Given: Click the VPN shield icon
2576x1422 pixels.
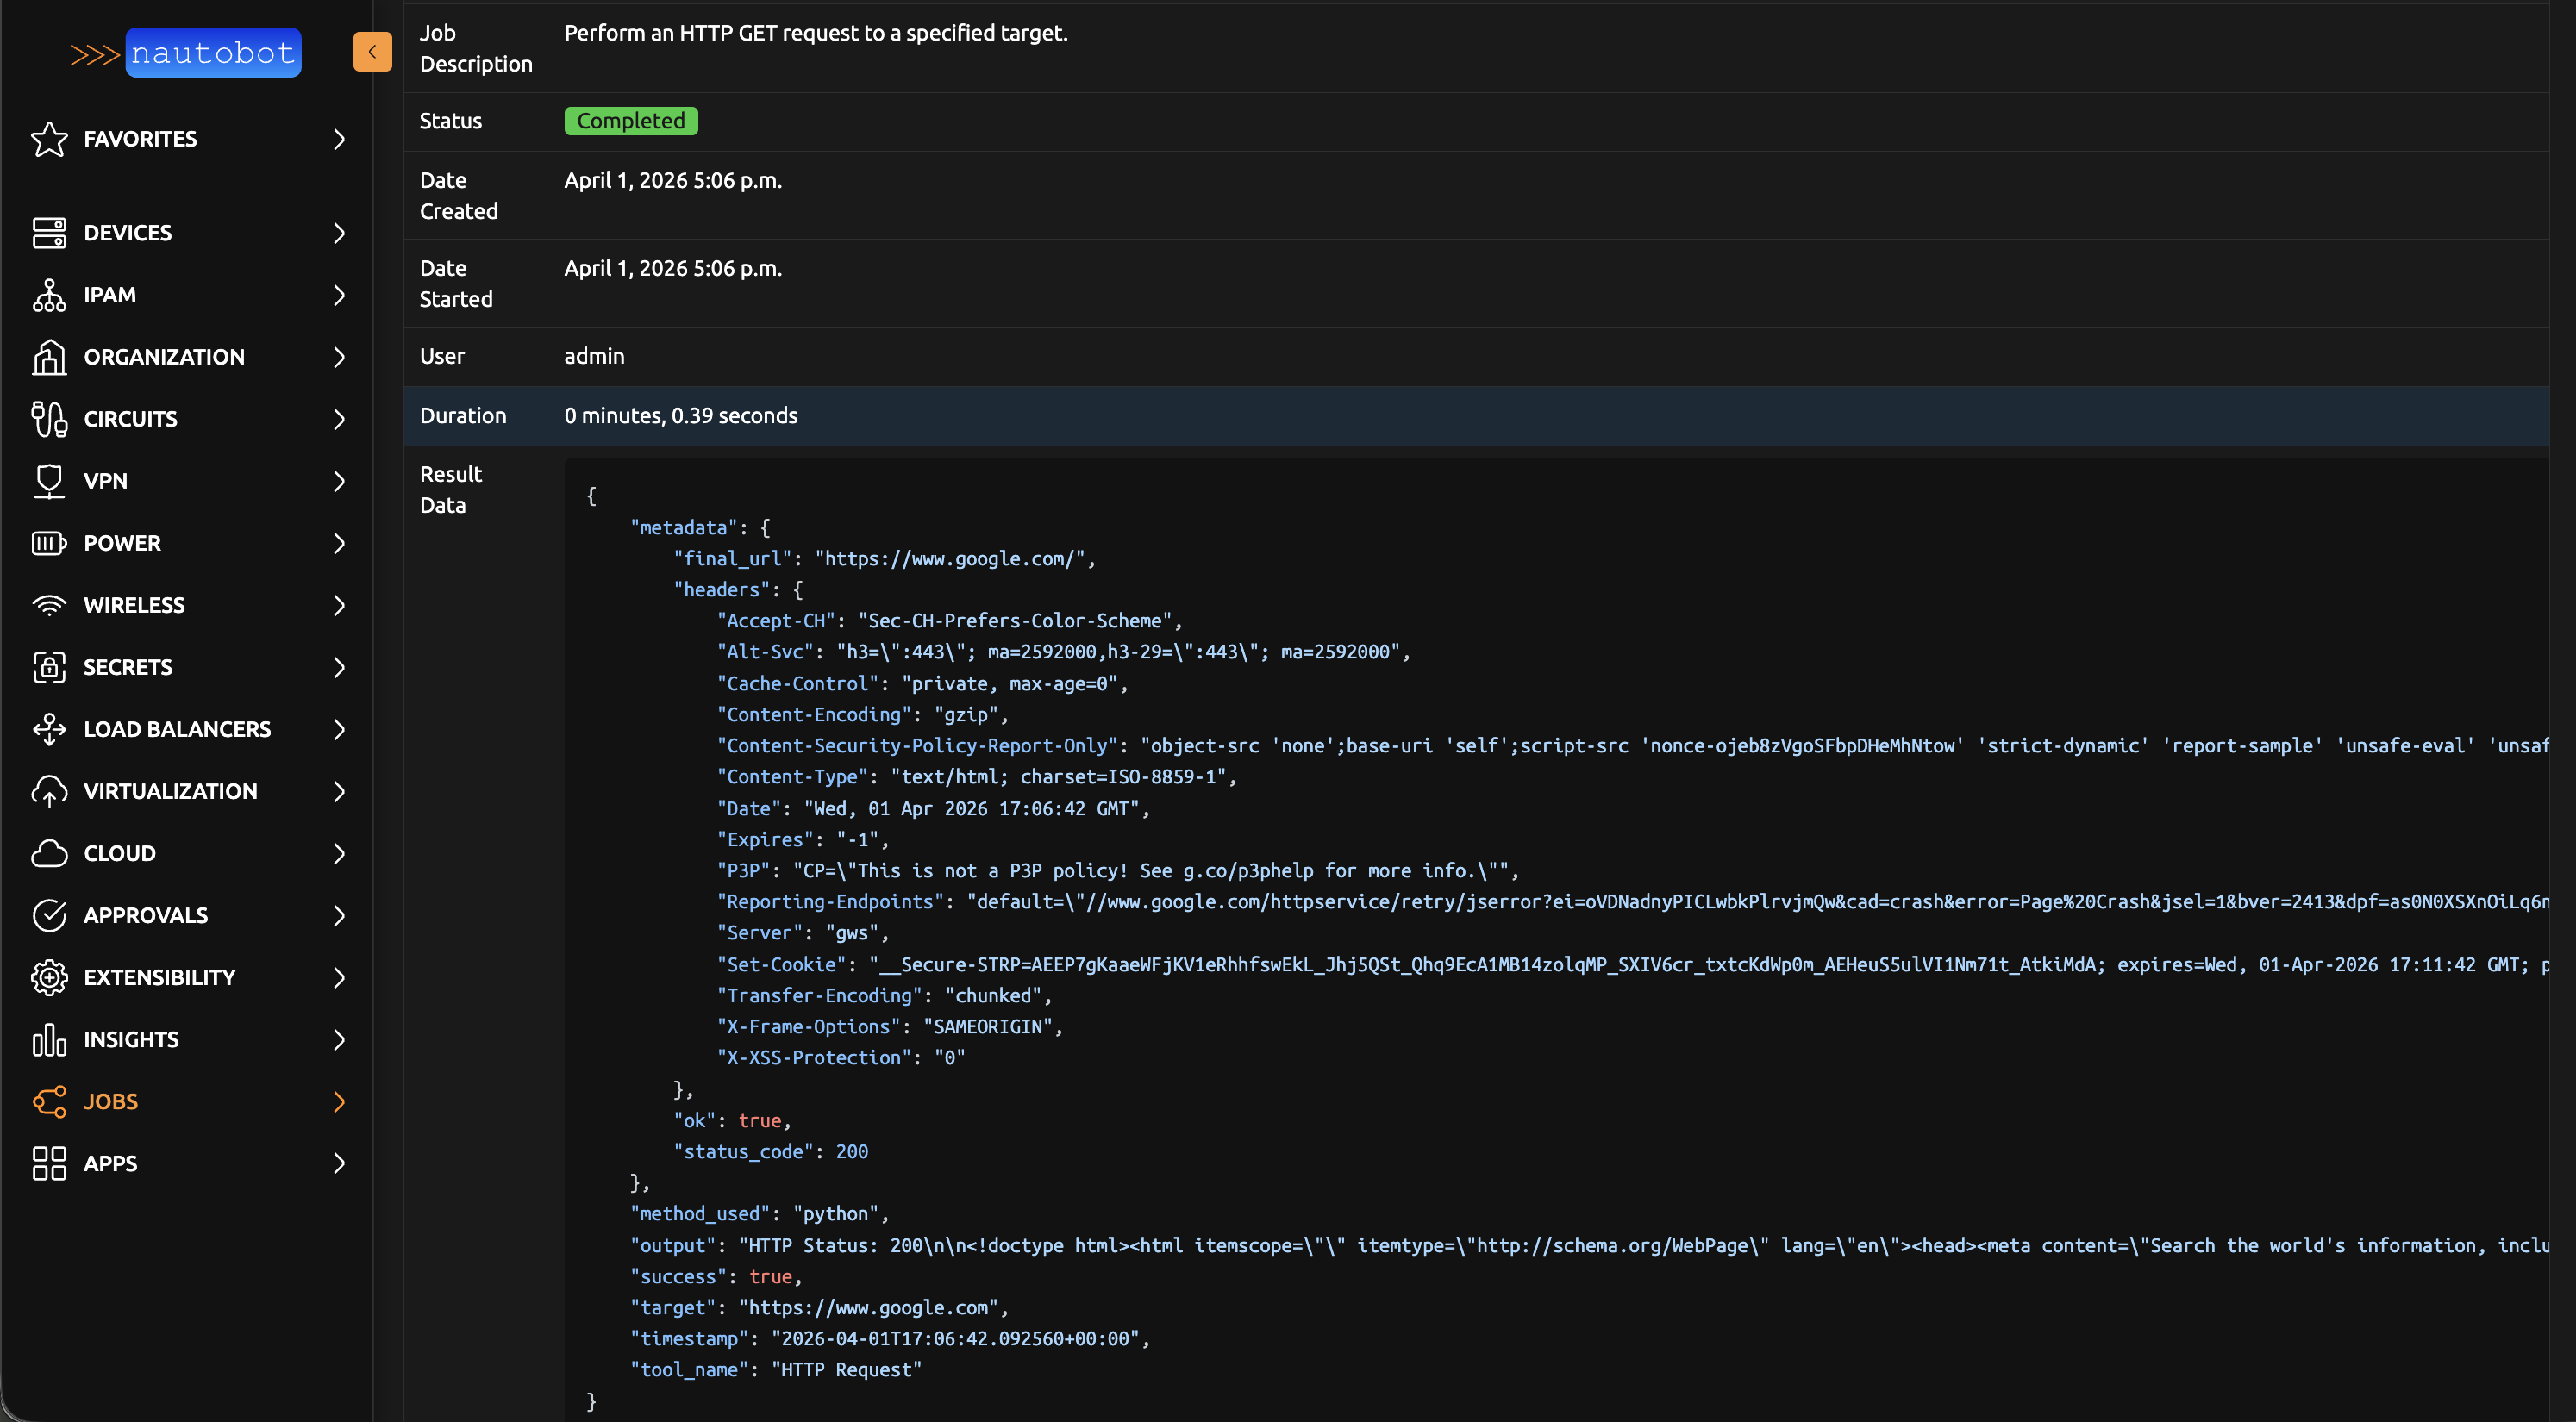Looking at the screenshot, I should [49, 481].
